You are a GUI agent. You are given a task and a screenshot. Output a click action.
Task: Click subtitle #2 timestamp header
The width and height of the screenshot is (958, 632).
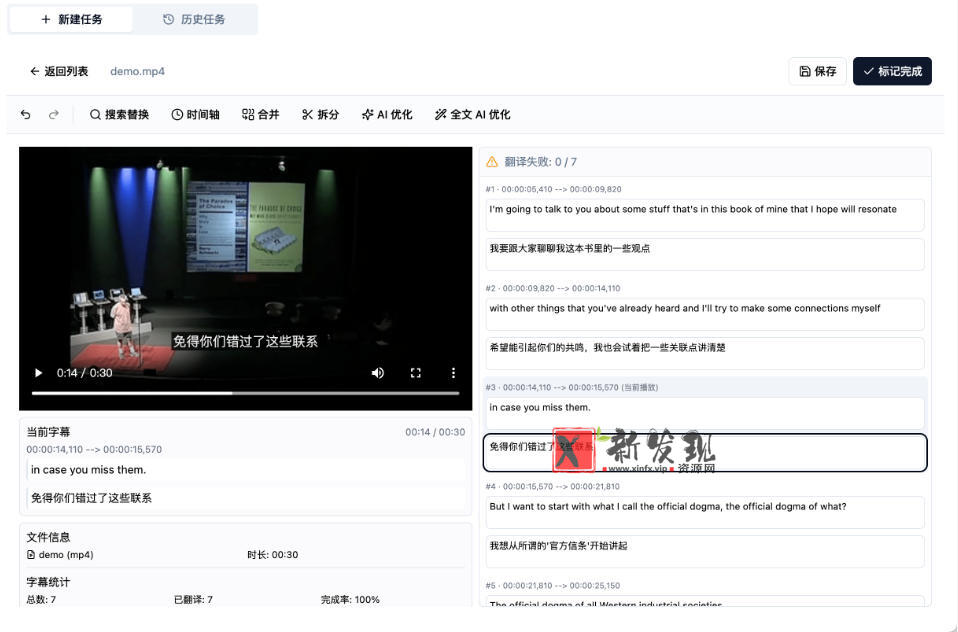(x=553, y=288)
